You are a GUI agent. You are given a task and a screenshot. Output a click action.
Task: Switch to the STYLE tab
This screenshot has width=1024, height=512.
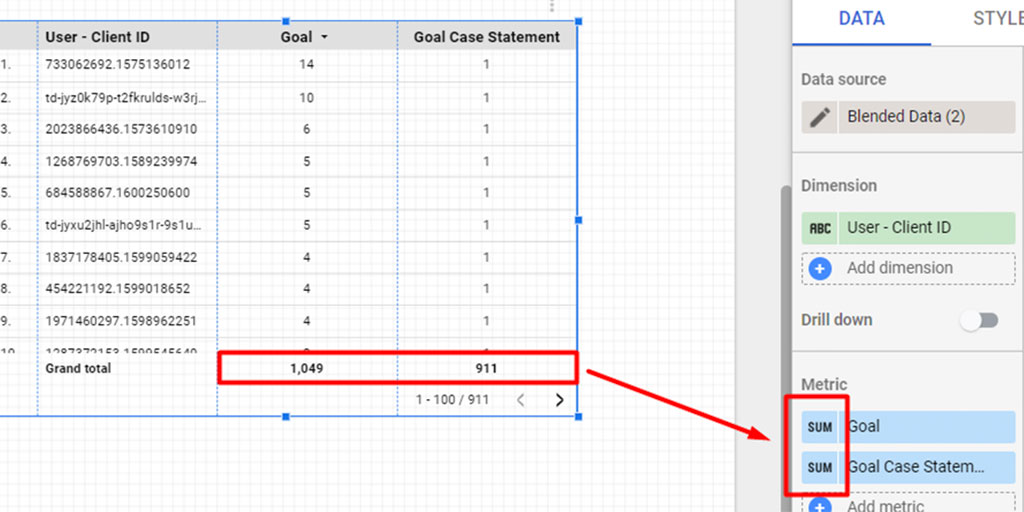tap(995, 19)
